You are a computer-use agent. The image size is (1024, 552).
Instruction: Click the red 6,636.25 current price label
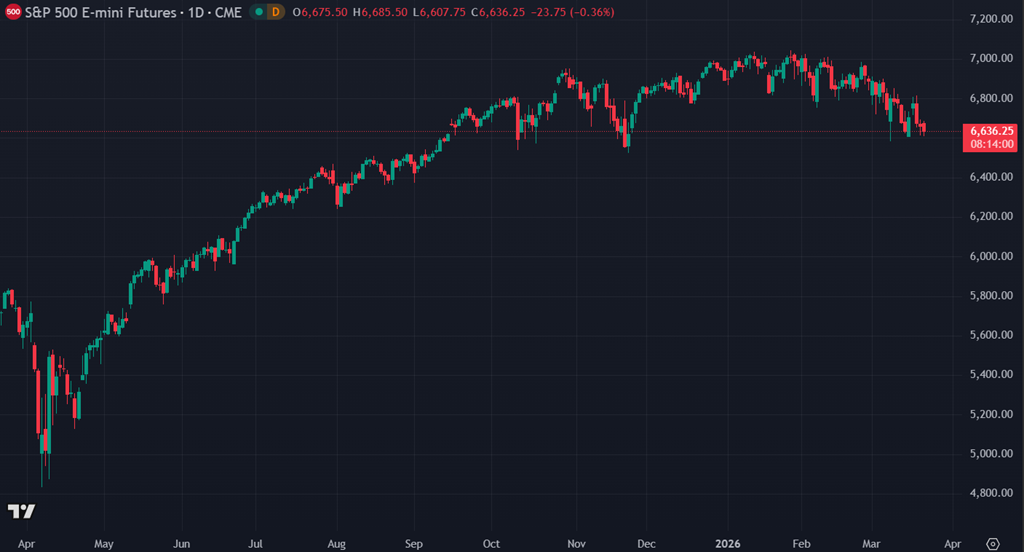click(x=989, y=131)
